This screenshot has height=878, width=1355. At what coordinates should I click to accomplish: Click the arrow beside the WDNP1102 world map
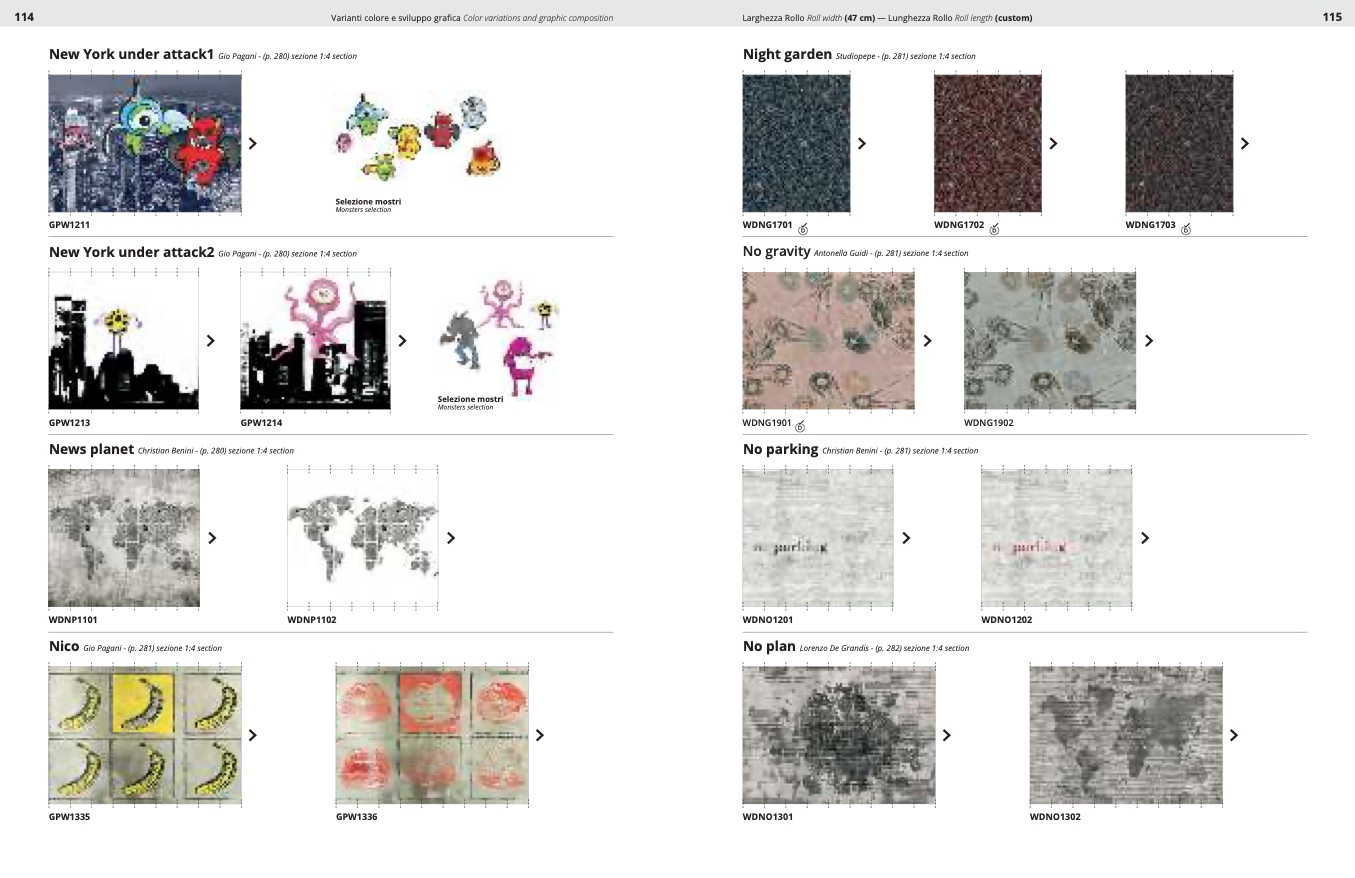point(451,538)
